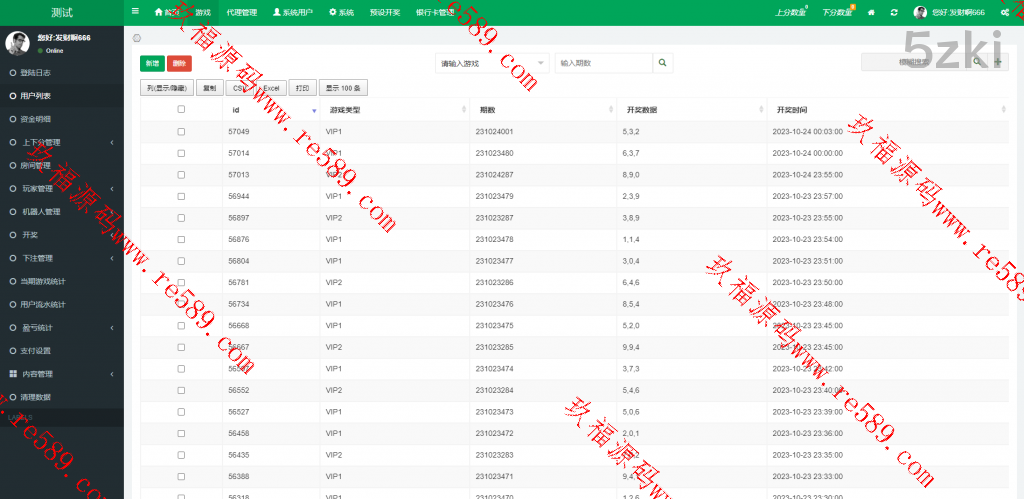The image size is (1024, 499).
Task: Click the green 新增 button
Action: coord(152,63)
